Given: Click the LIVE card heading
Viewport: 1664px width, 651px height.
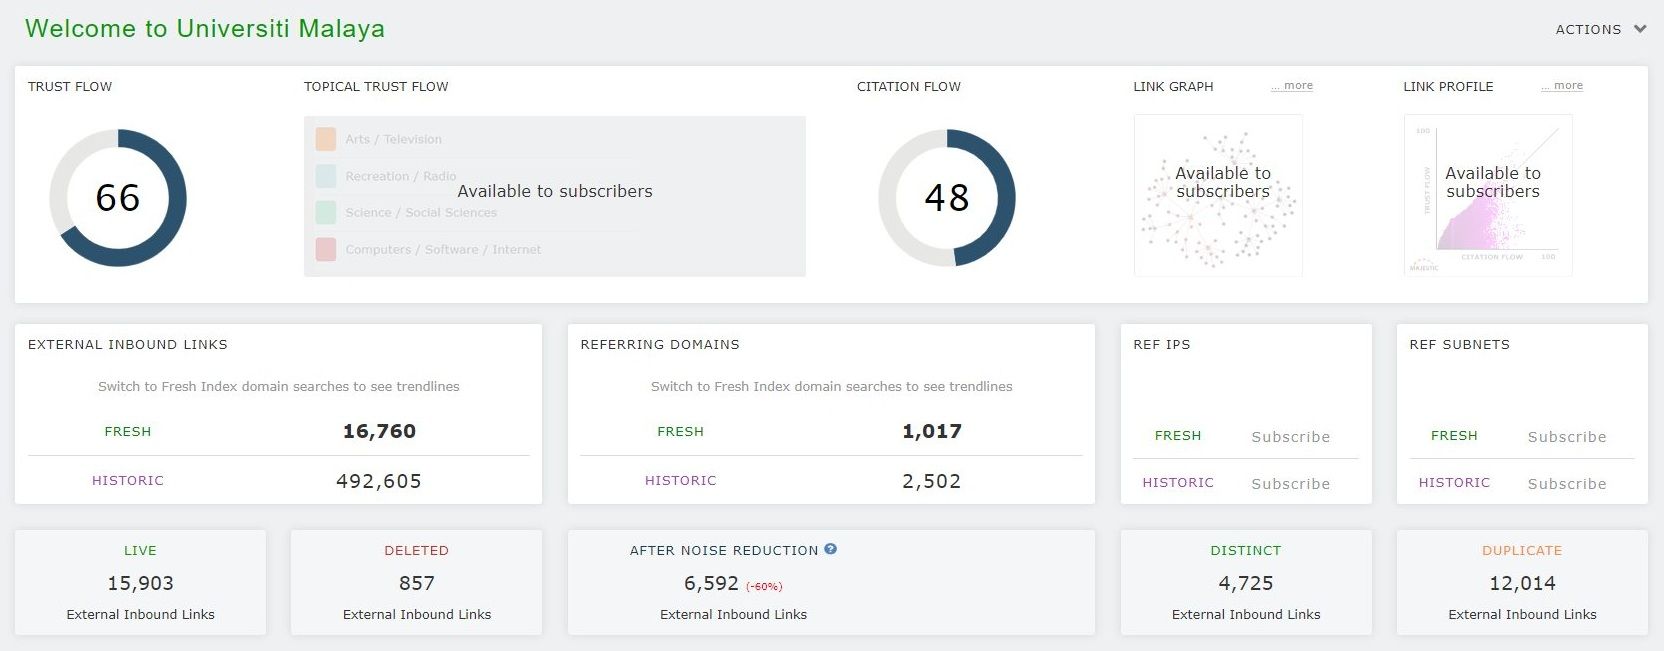Looking at the screenshot, I should click(x=141, y=551).
